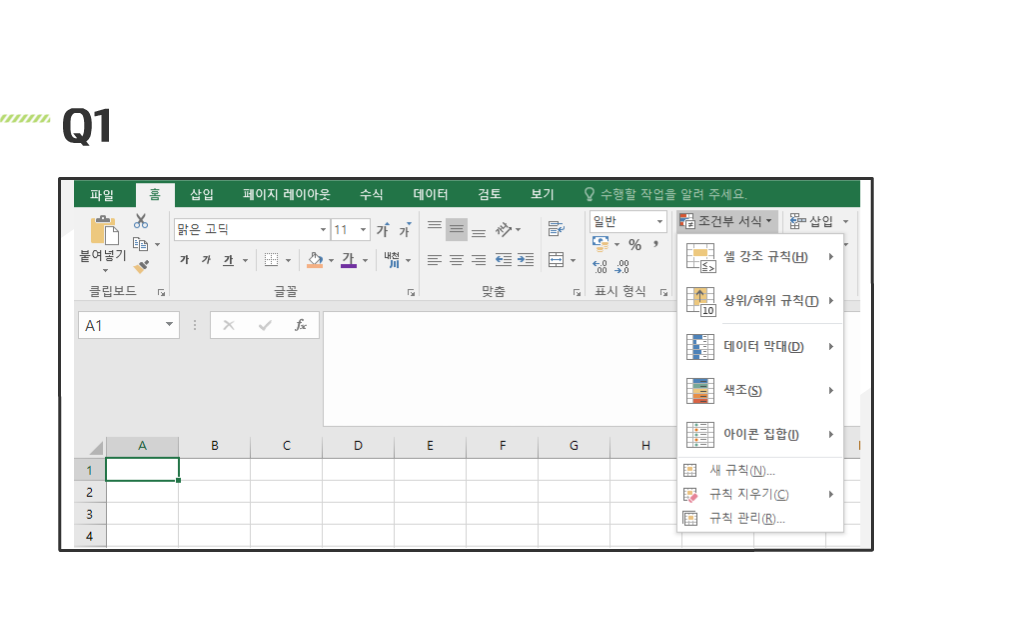This screenshot has height=640, width=1024.
Task: Open the font color dropdown arrow
Action: point(365,261)
